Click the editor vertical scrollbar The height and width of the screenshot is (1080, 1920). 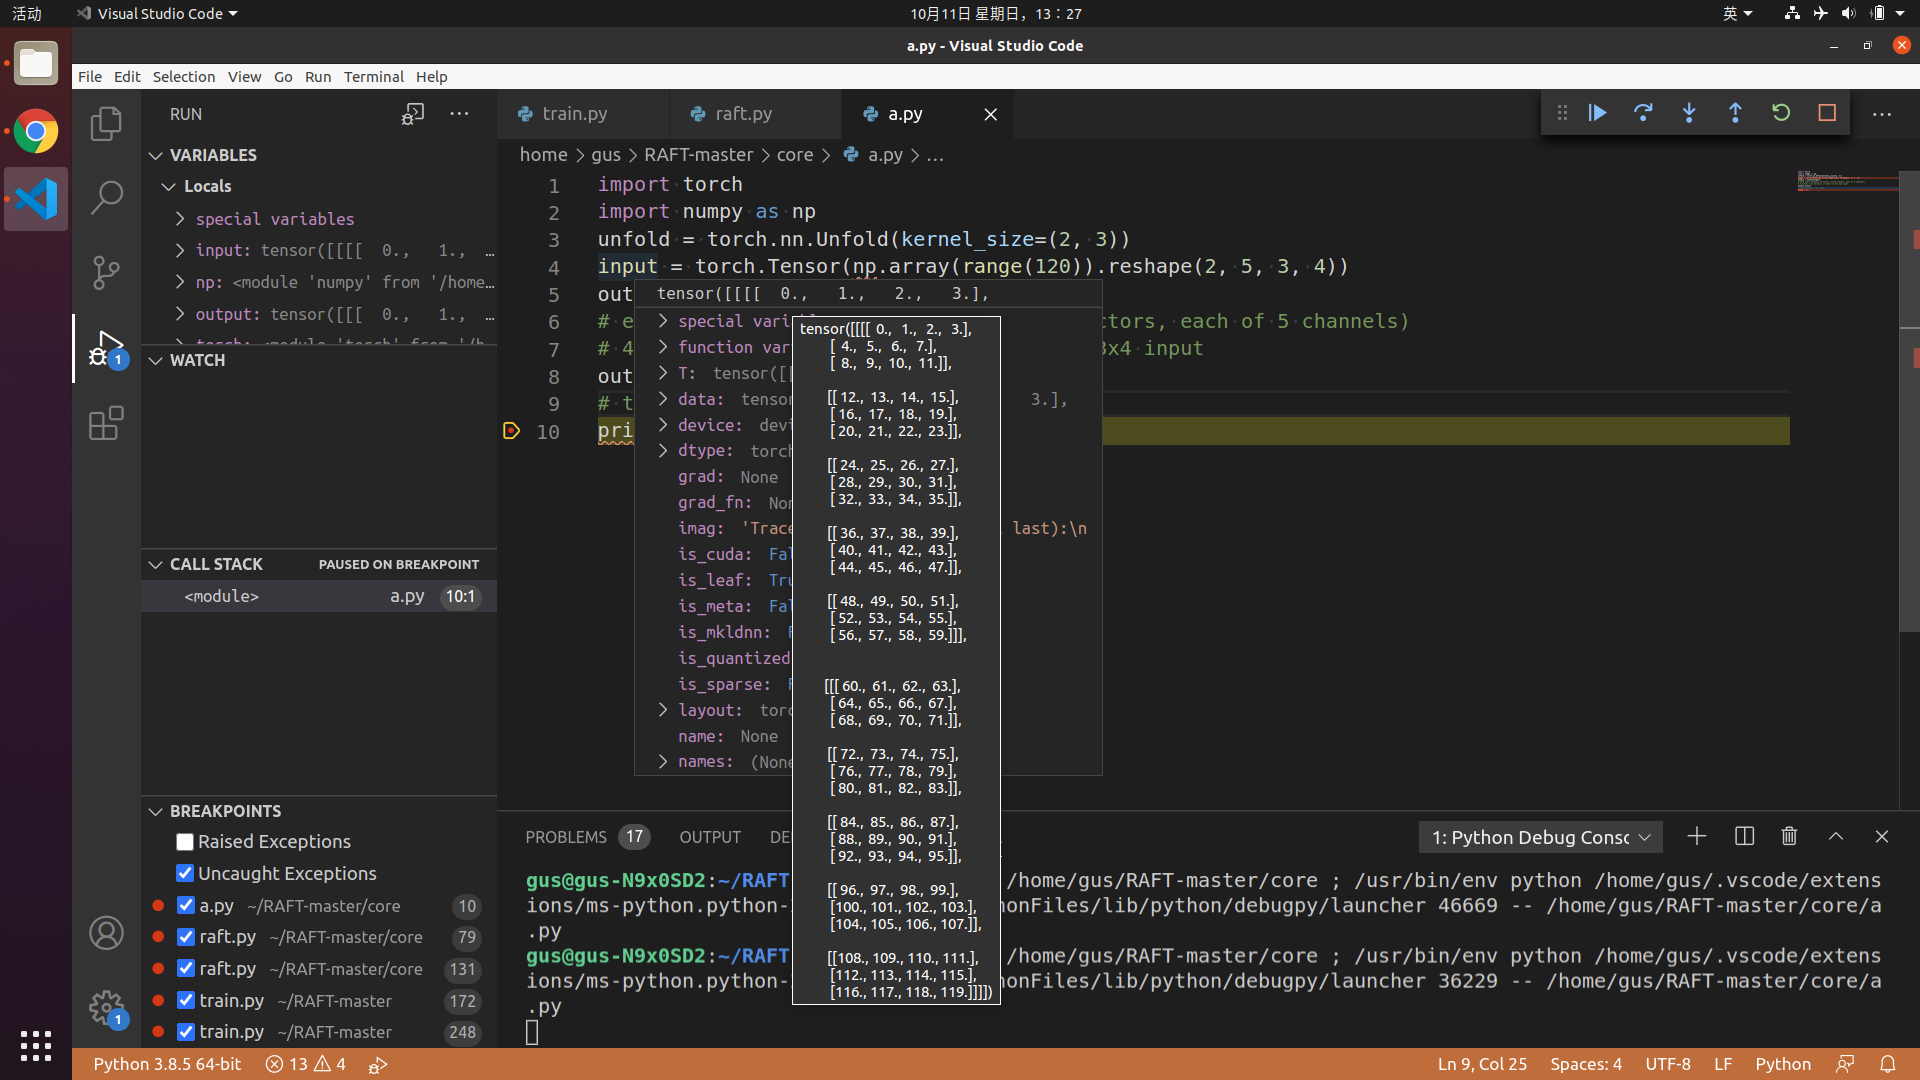[x=1909, y=400]
